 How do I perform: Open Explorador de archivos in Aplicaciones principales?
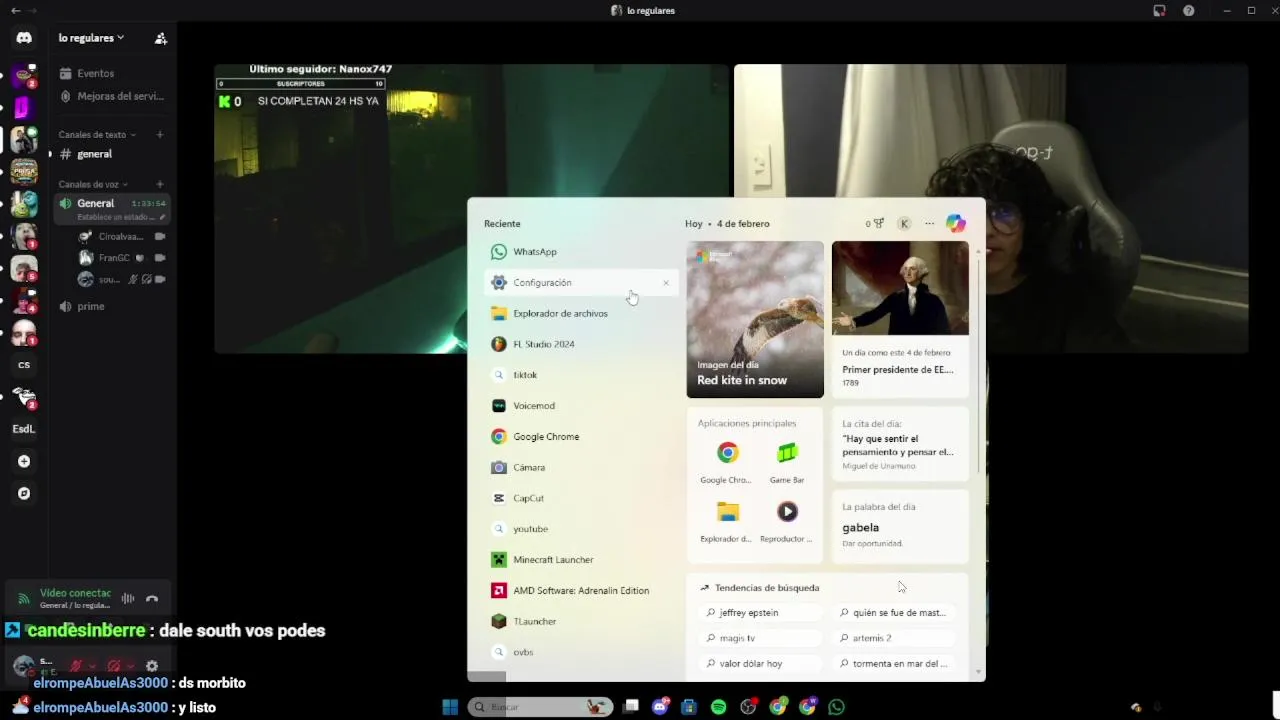727,522
